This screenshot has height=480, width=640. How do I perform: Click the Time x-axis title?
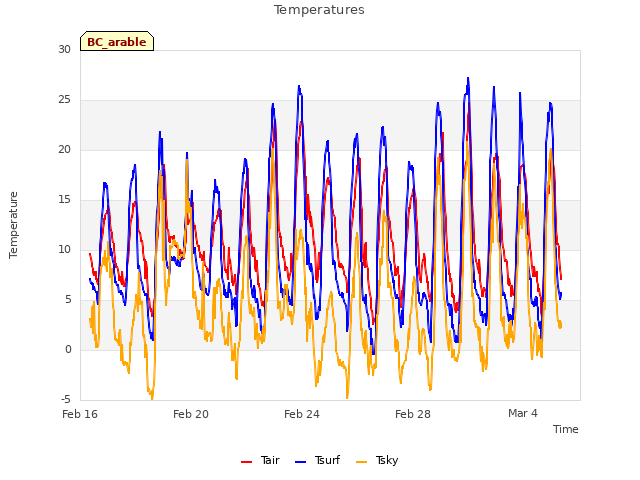coord(566,429)
